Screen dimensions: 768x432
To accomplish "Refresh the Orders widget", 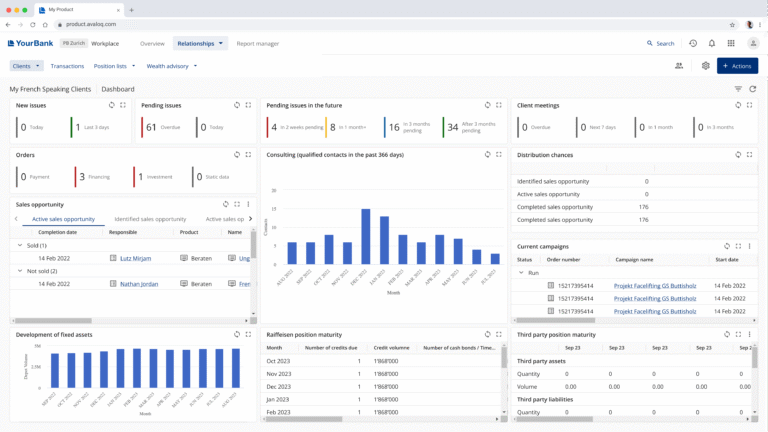I will tap(236, 155).
